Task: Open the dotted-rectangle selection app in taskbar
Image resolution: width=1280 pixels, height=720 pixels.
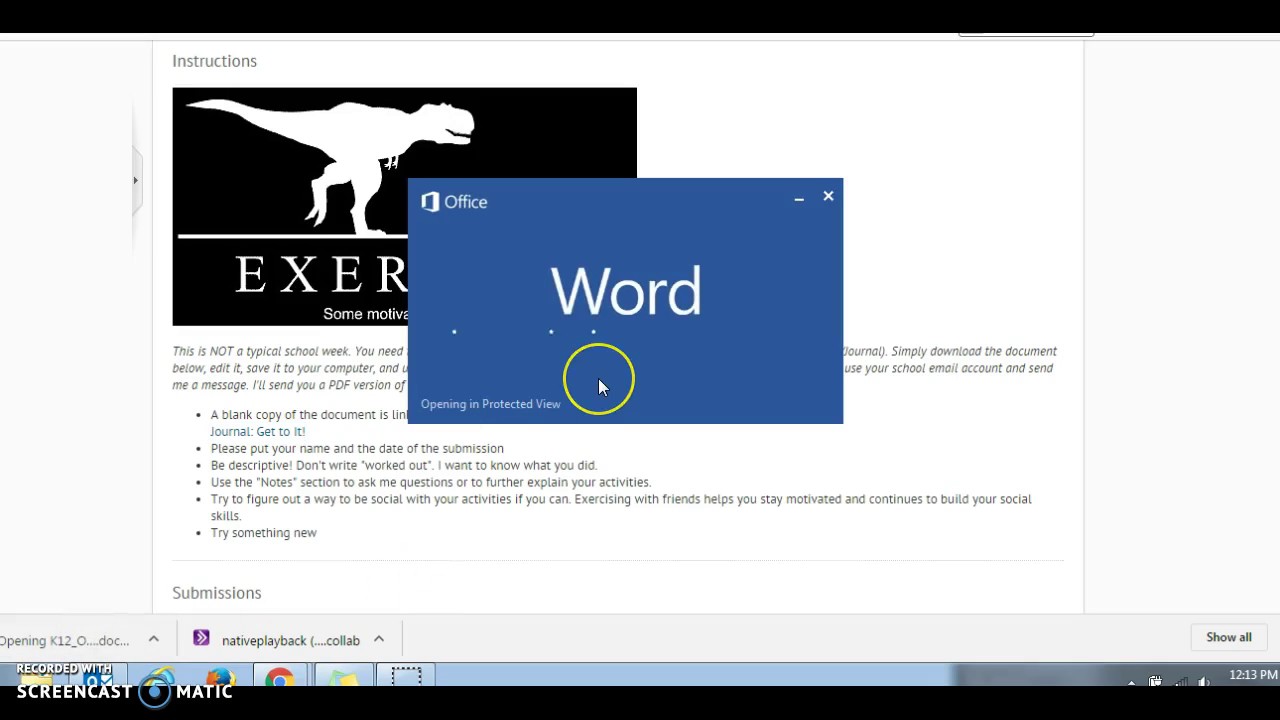Action: (406, 679)
